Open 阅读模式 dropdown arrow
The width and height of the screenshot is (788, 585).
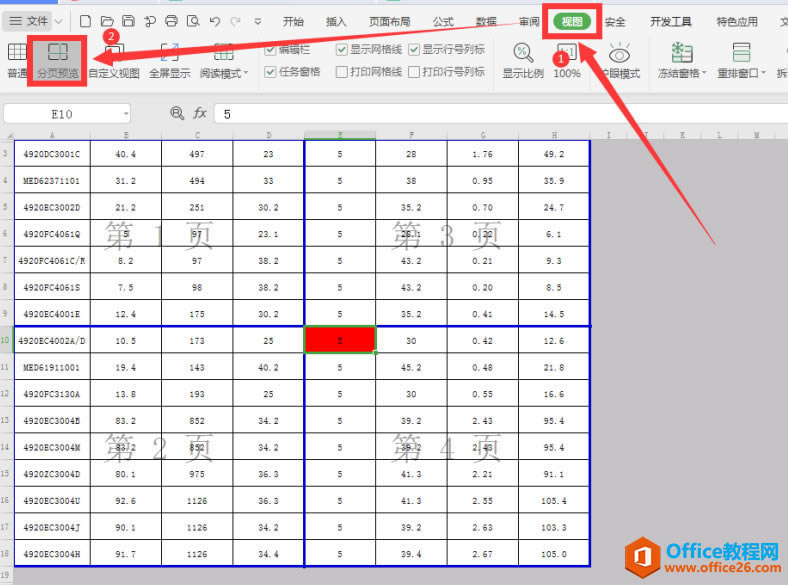(246, 73)
